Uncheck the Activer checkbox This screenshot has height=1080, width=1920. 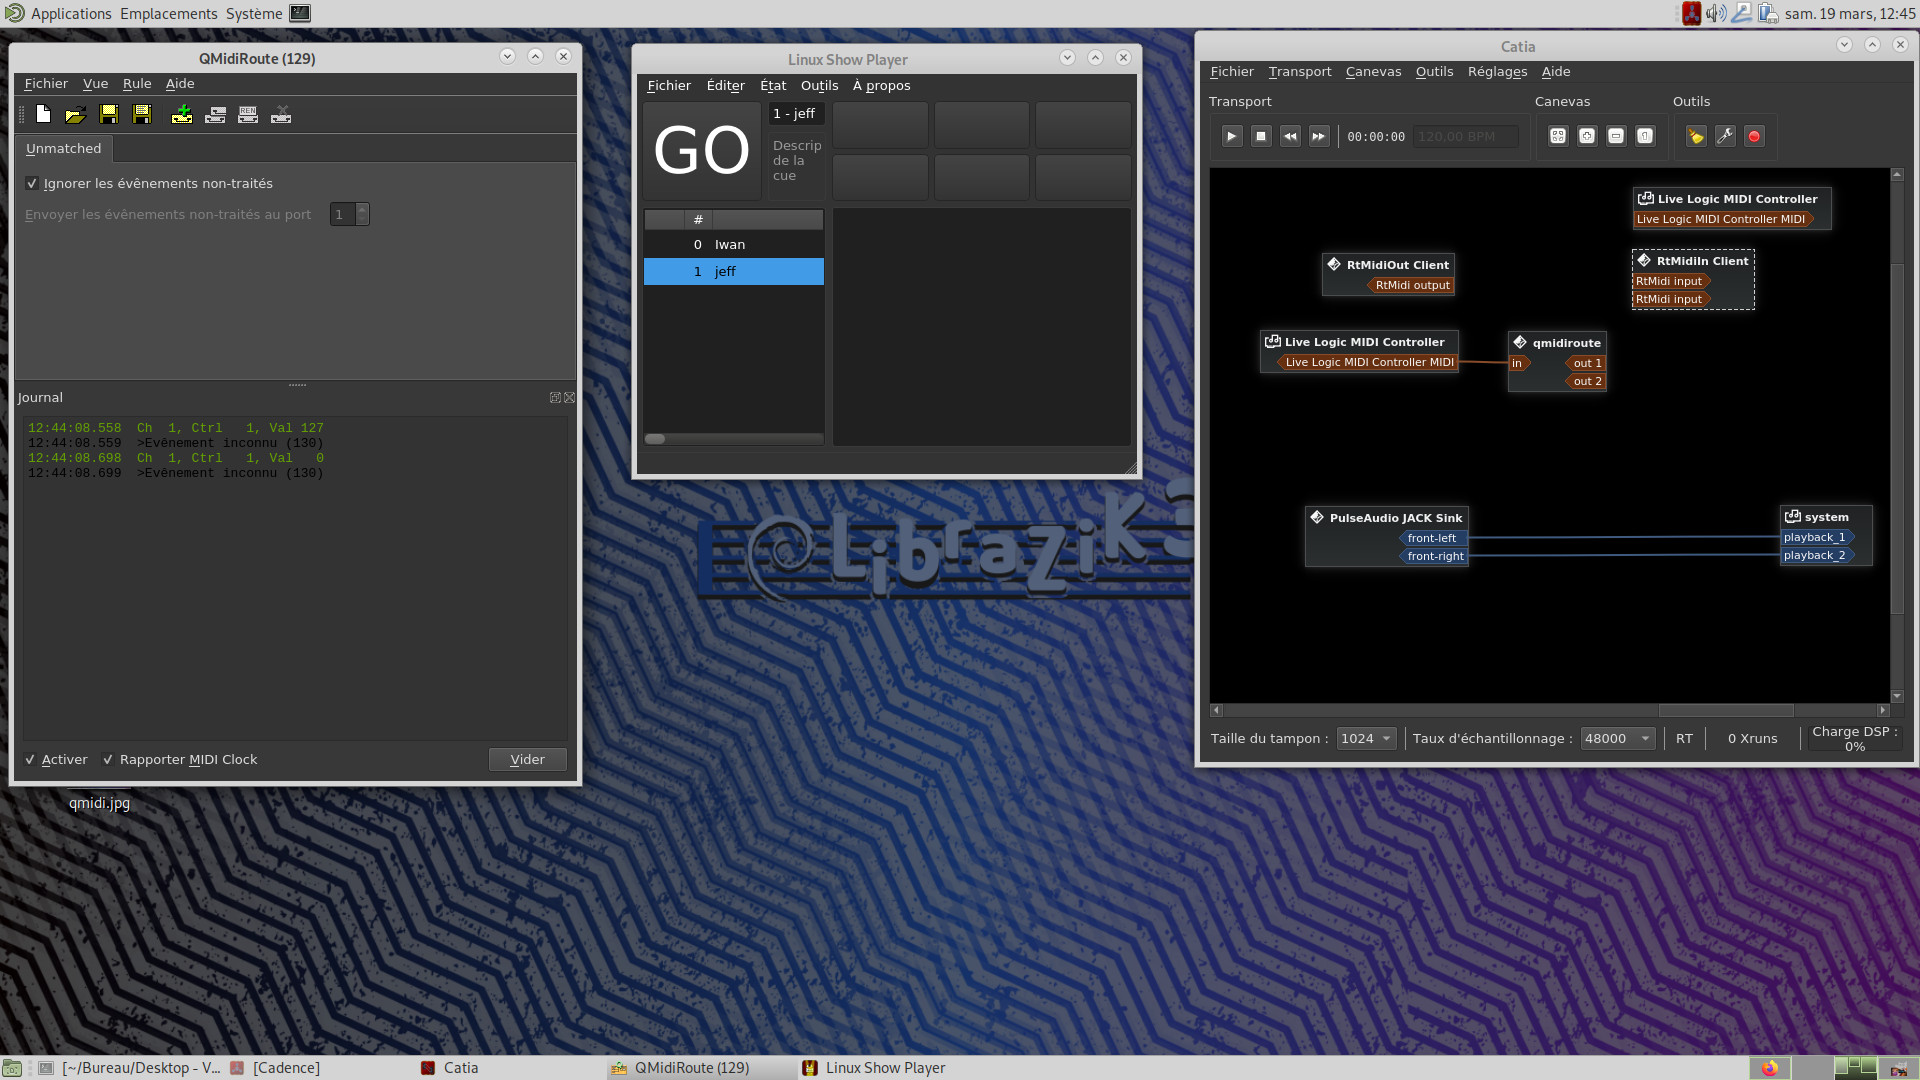30,760
